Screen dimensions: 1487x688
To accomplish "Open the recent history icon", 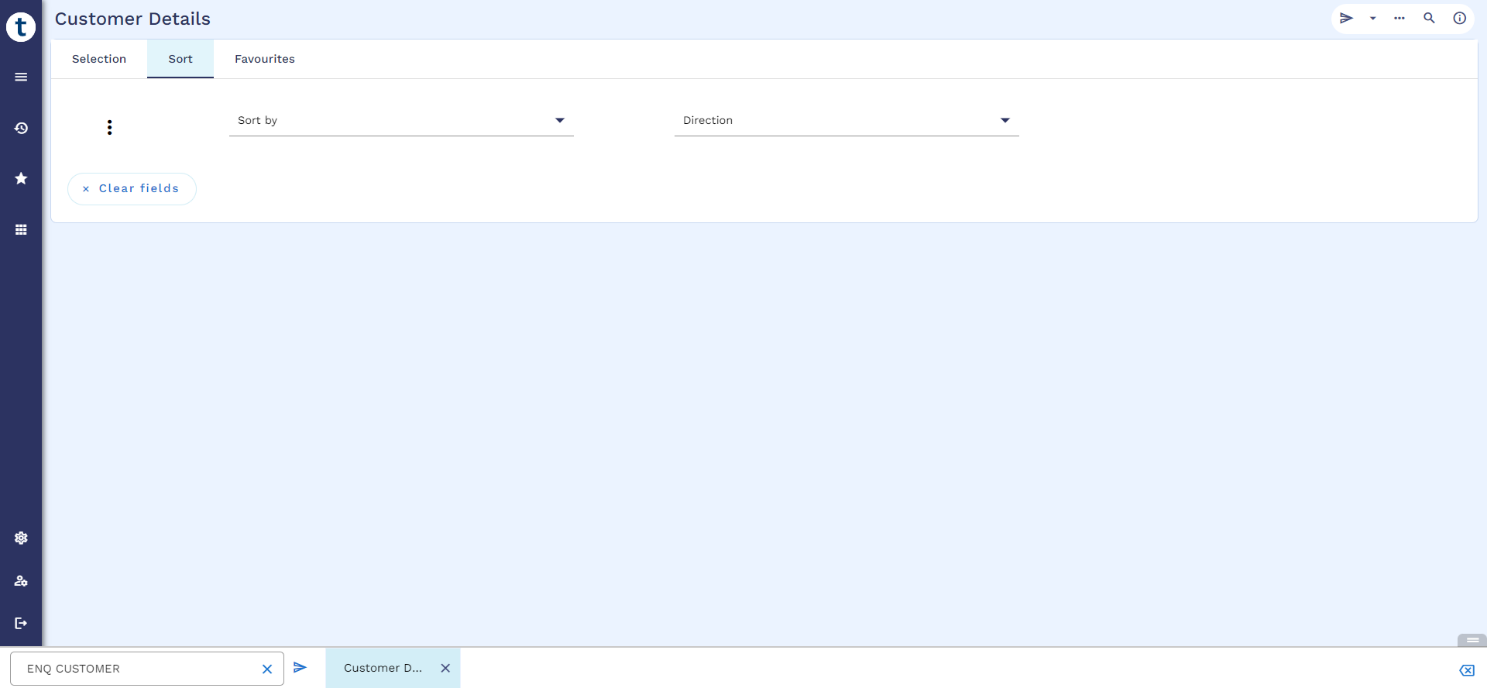I will point(21,128).
